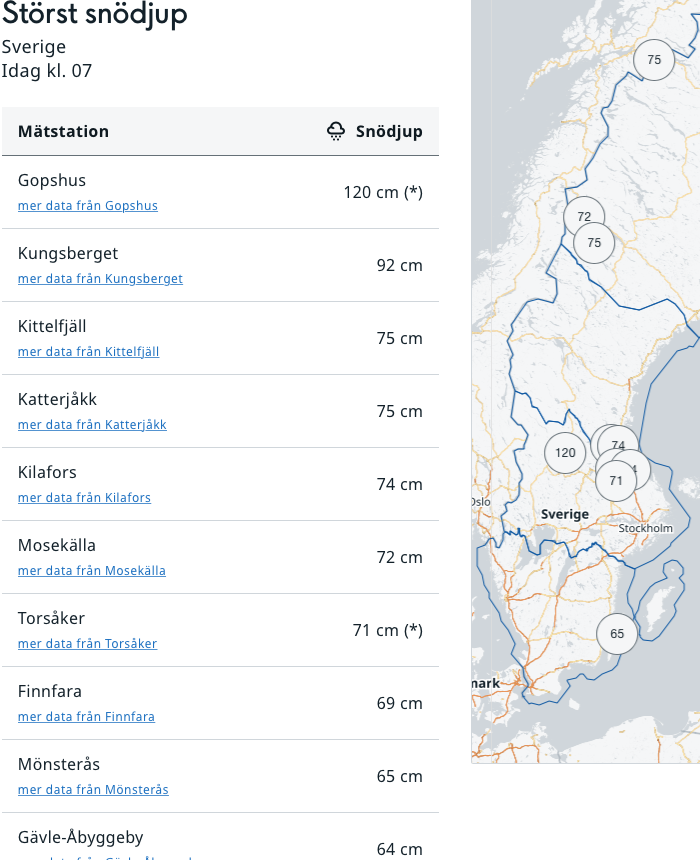Image resolution: width=700 pixels, height=860 pixels.
Task: Click the 74 map marker
Action: [x=620, y=444]
